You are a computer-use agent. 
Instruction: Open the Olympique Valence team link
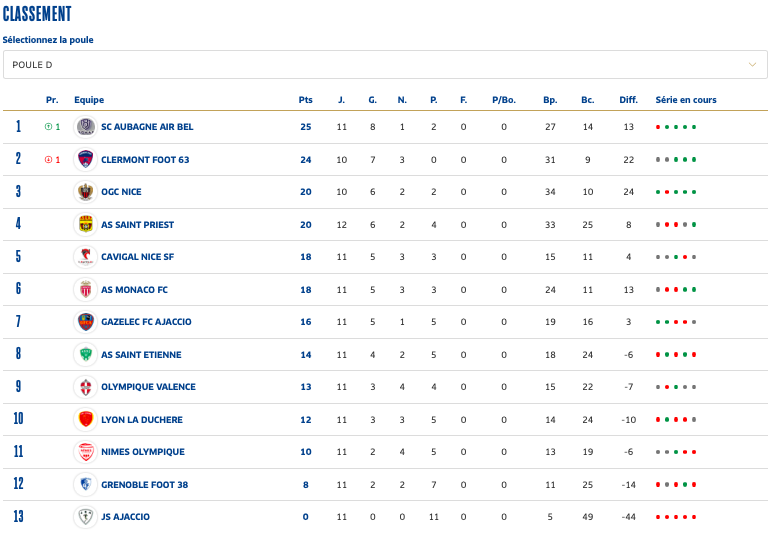tap(148, 387)
